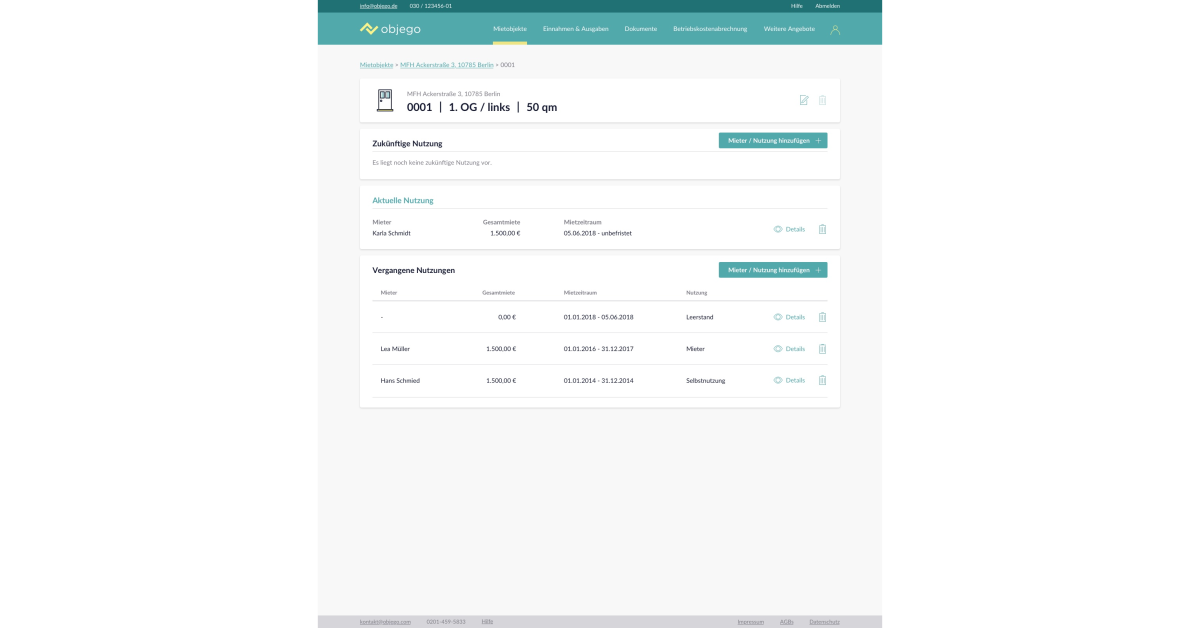Switch to Einnahmen & Ausgaben
Viewport: 1200px width, 628px height.
[575, 29]
